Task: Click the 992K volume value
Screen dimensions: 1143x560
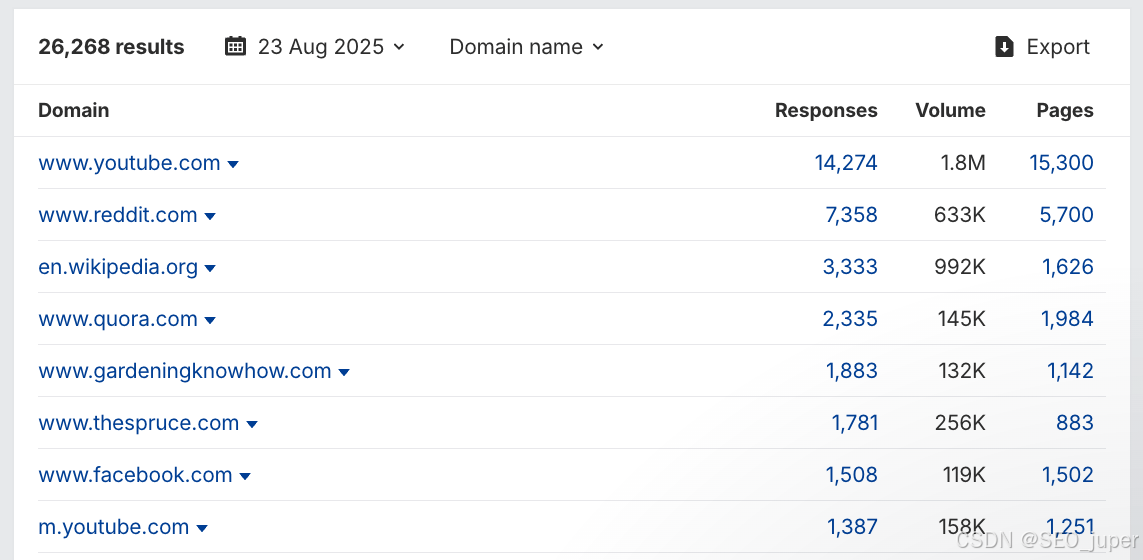Action: tap(959, 267)
